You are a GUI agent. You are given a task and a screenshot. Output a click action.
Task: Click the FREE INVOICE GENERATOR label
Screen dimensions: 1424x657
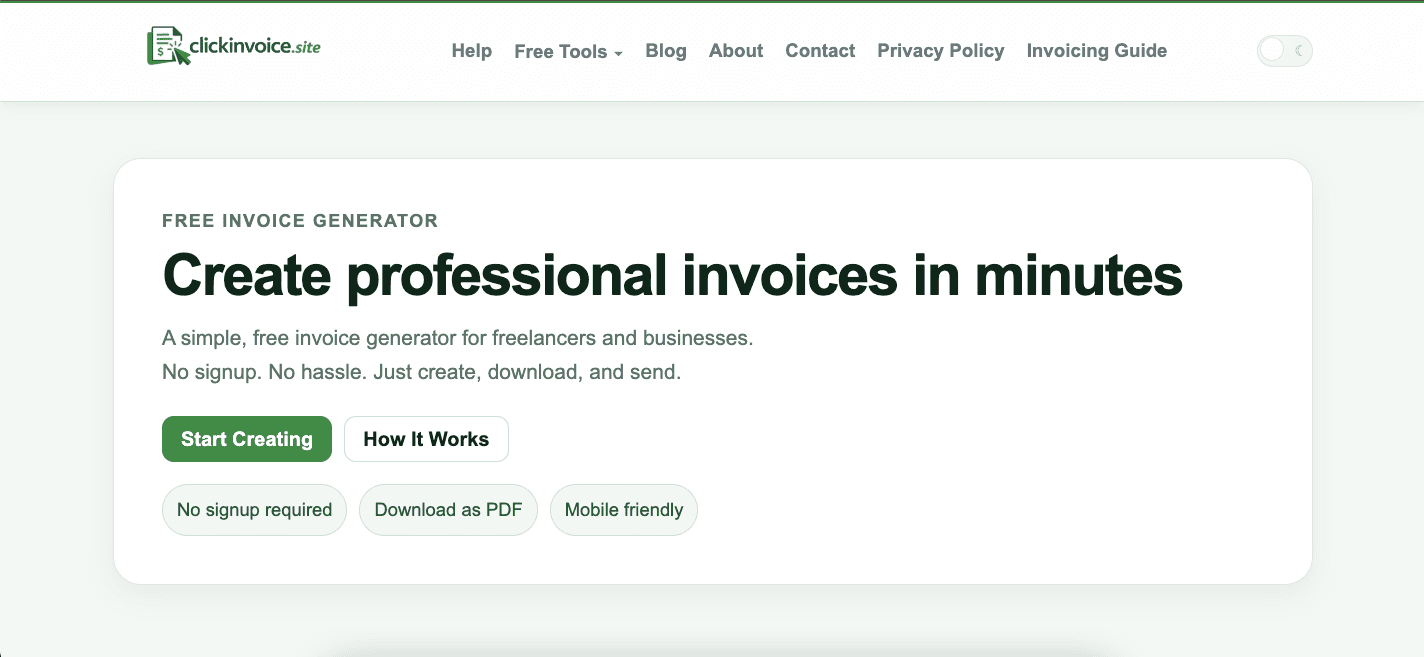pos(300,221)
